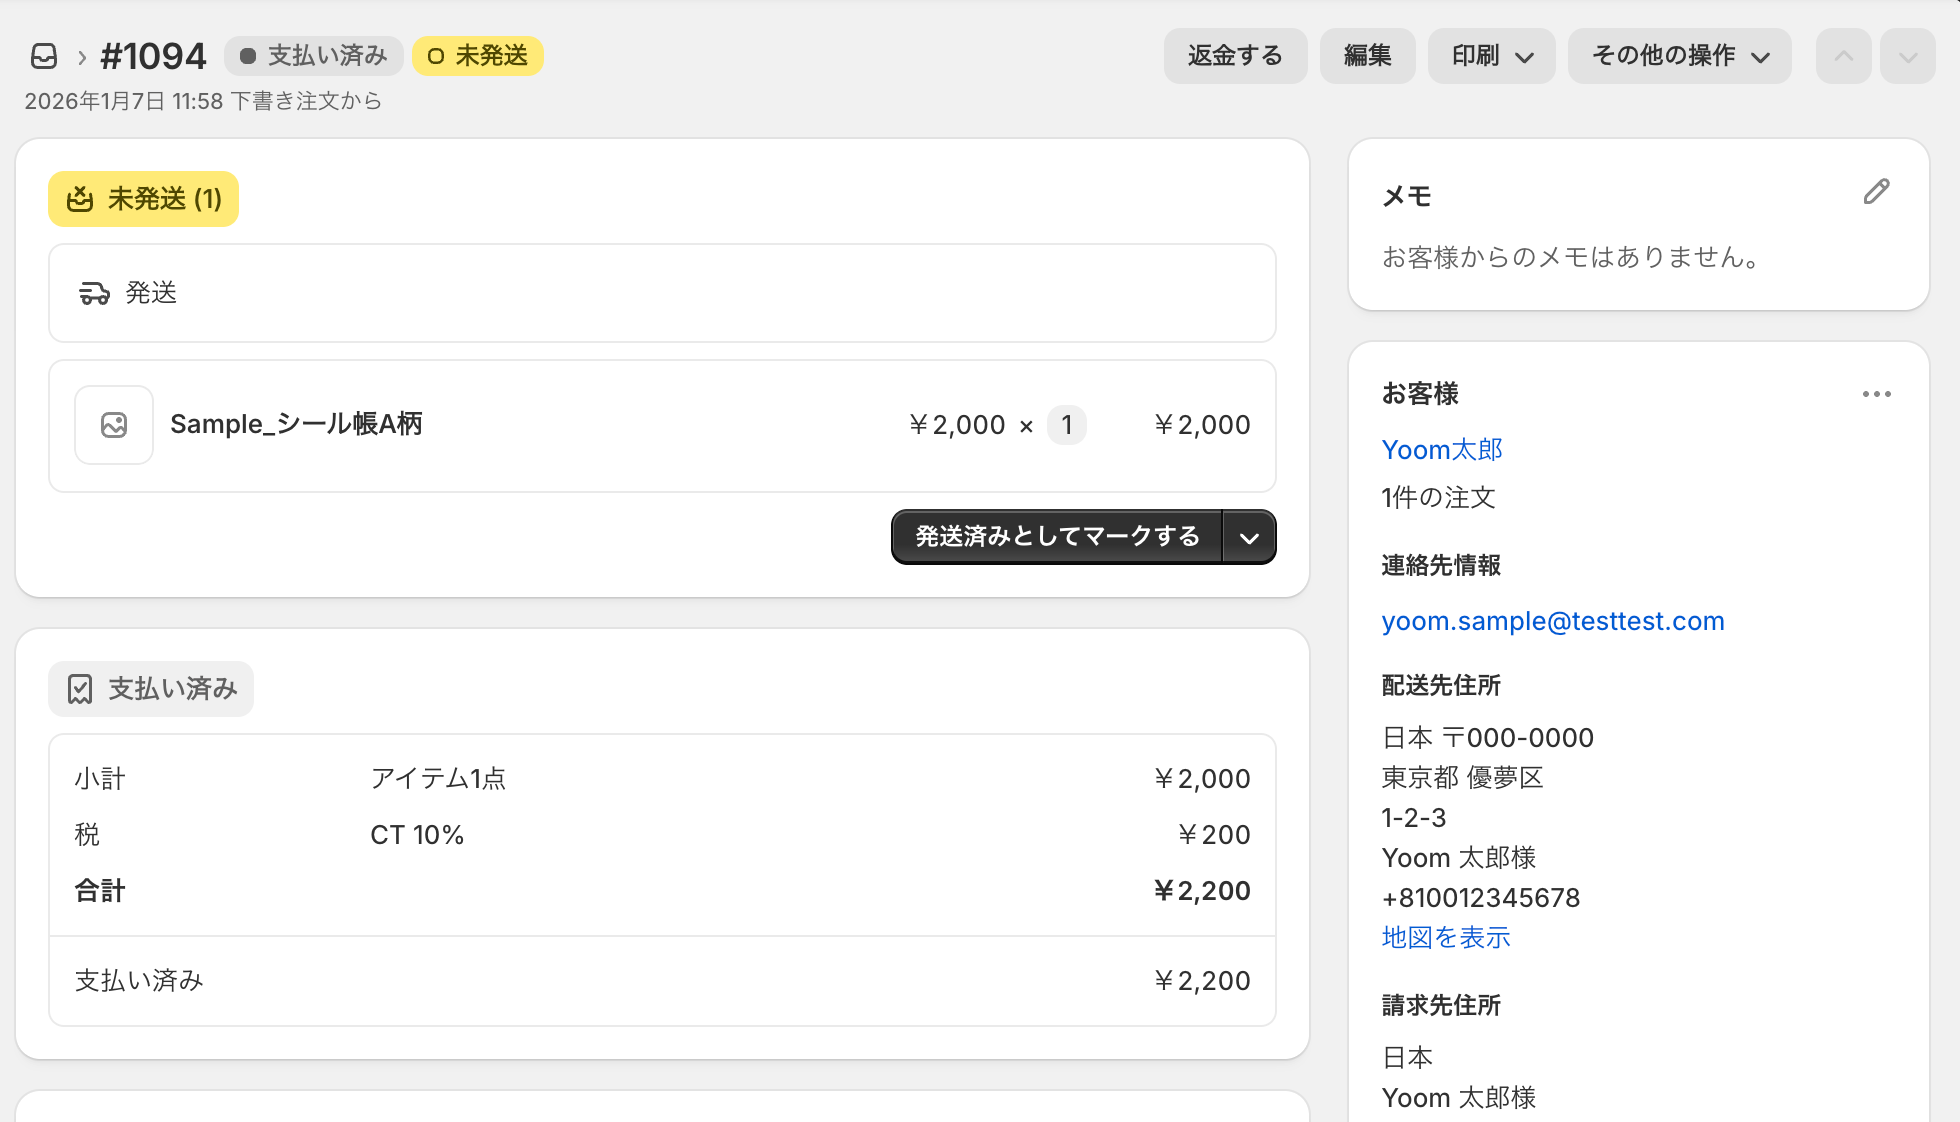Open the その他の操作 more actions dropdown
This screenshot has width=1960, height=1122.
coord(1679,56)
